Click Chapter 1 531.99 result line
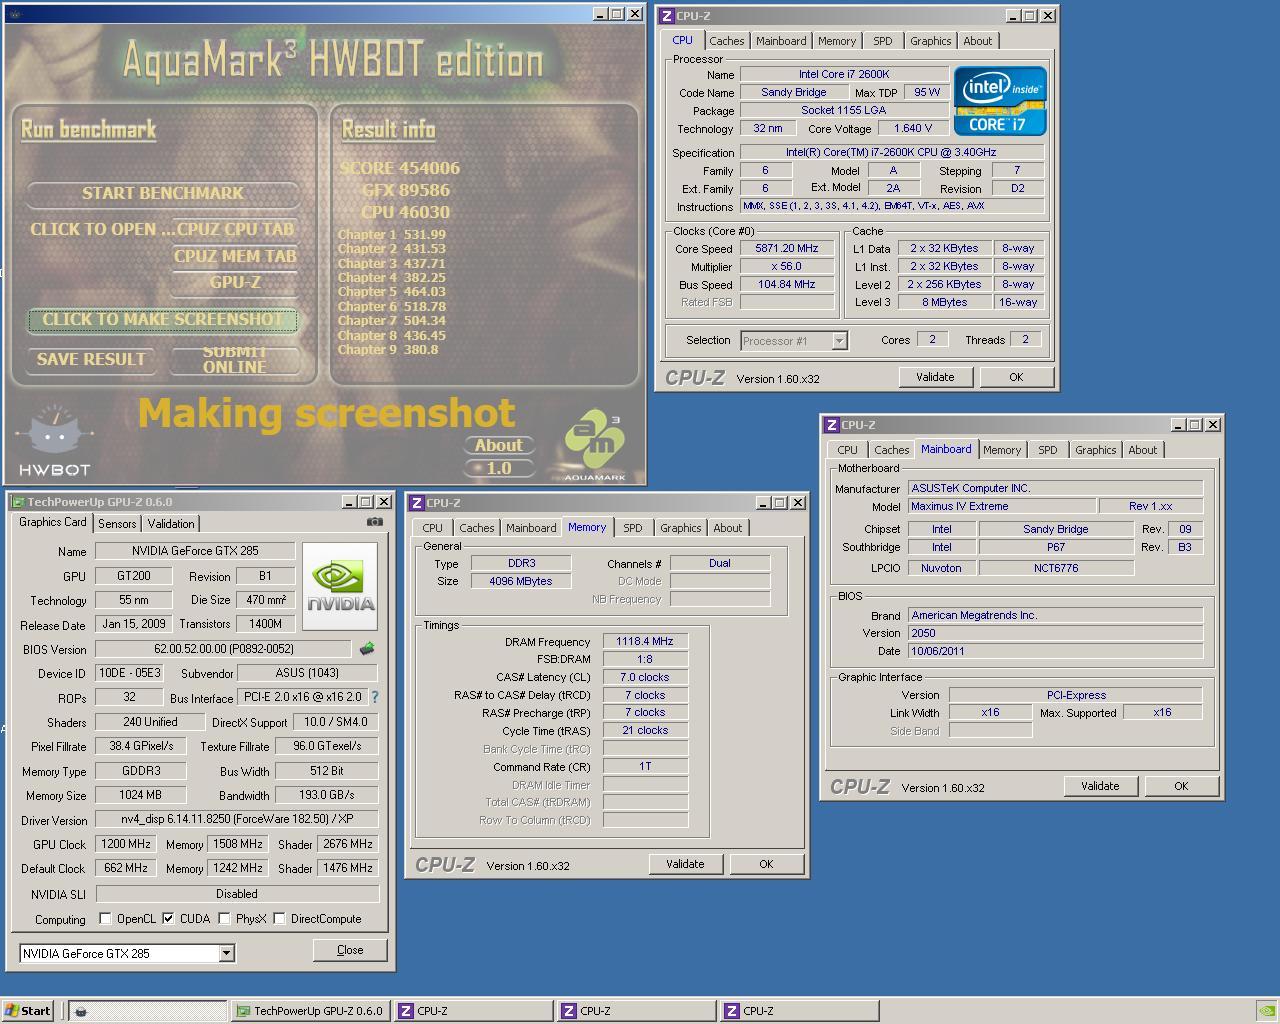 [392, 235]
